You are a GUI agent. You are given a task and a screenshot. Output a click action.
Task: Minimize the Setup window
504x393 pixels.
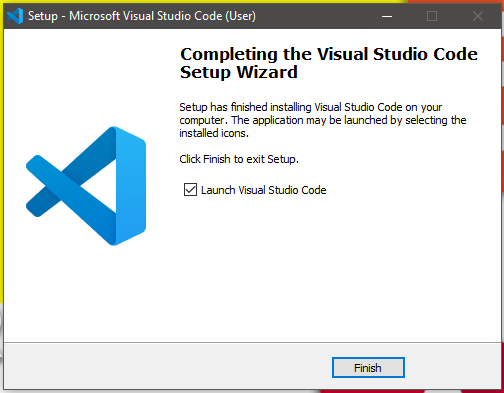pyautogui.click(x=387, y=16)
